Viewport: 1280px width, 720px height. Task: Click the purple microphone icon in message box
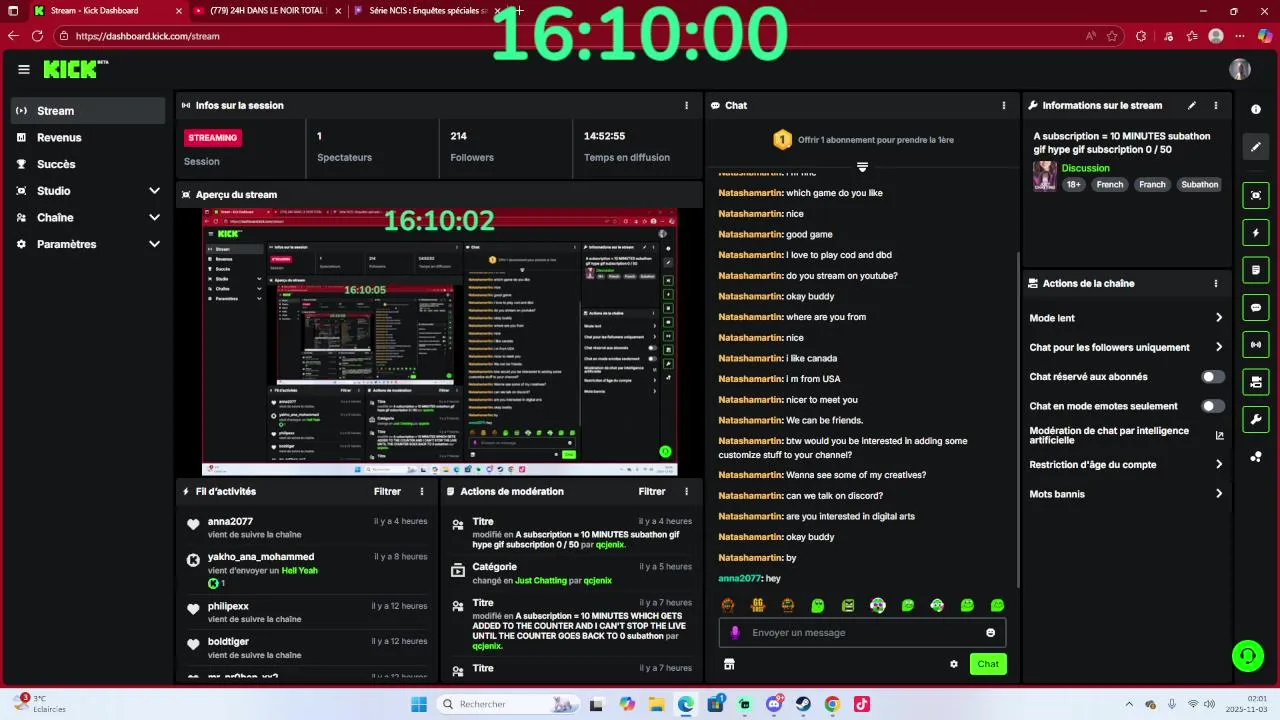735,632
